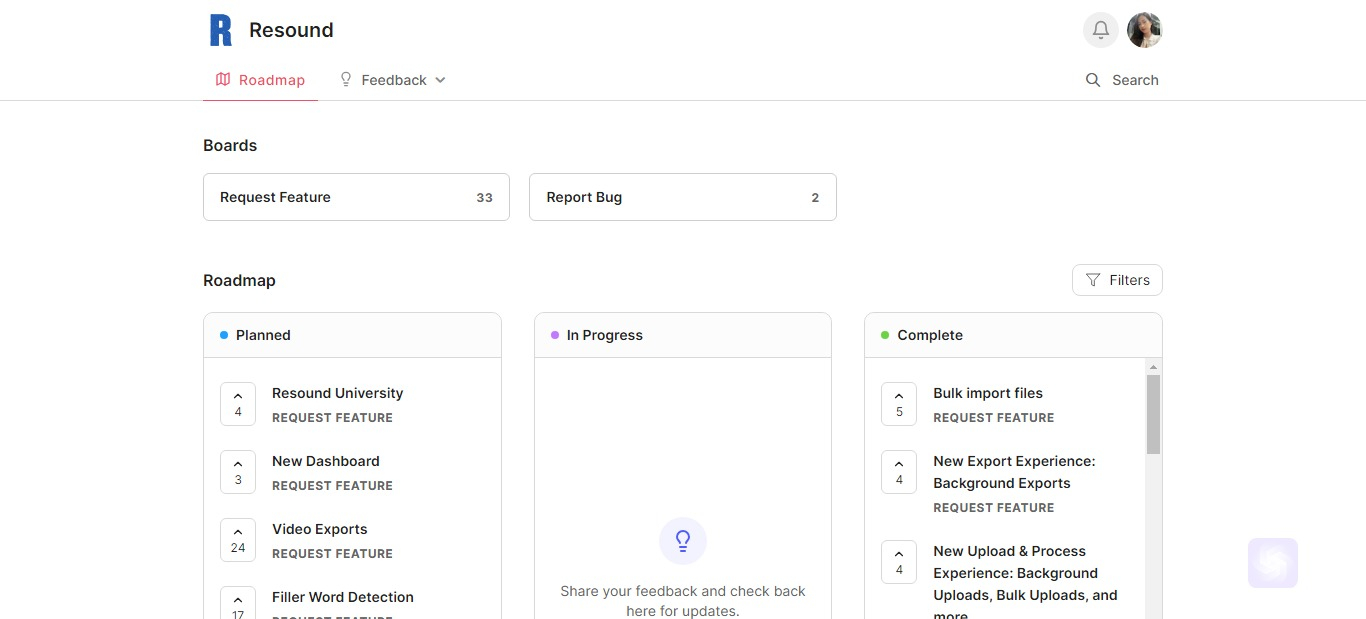Open the Filler Word Detection post
The image size is (1366, 619).
click(x=343, y=597)
